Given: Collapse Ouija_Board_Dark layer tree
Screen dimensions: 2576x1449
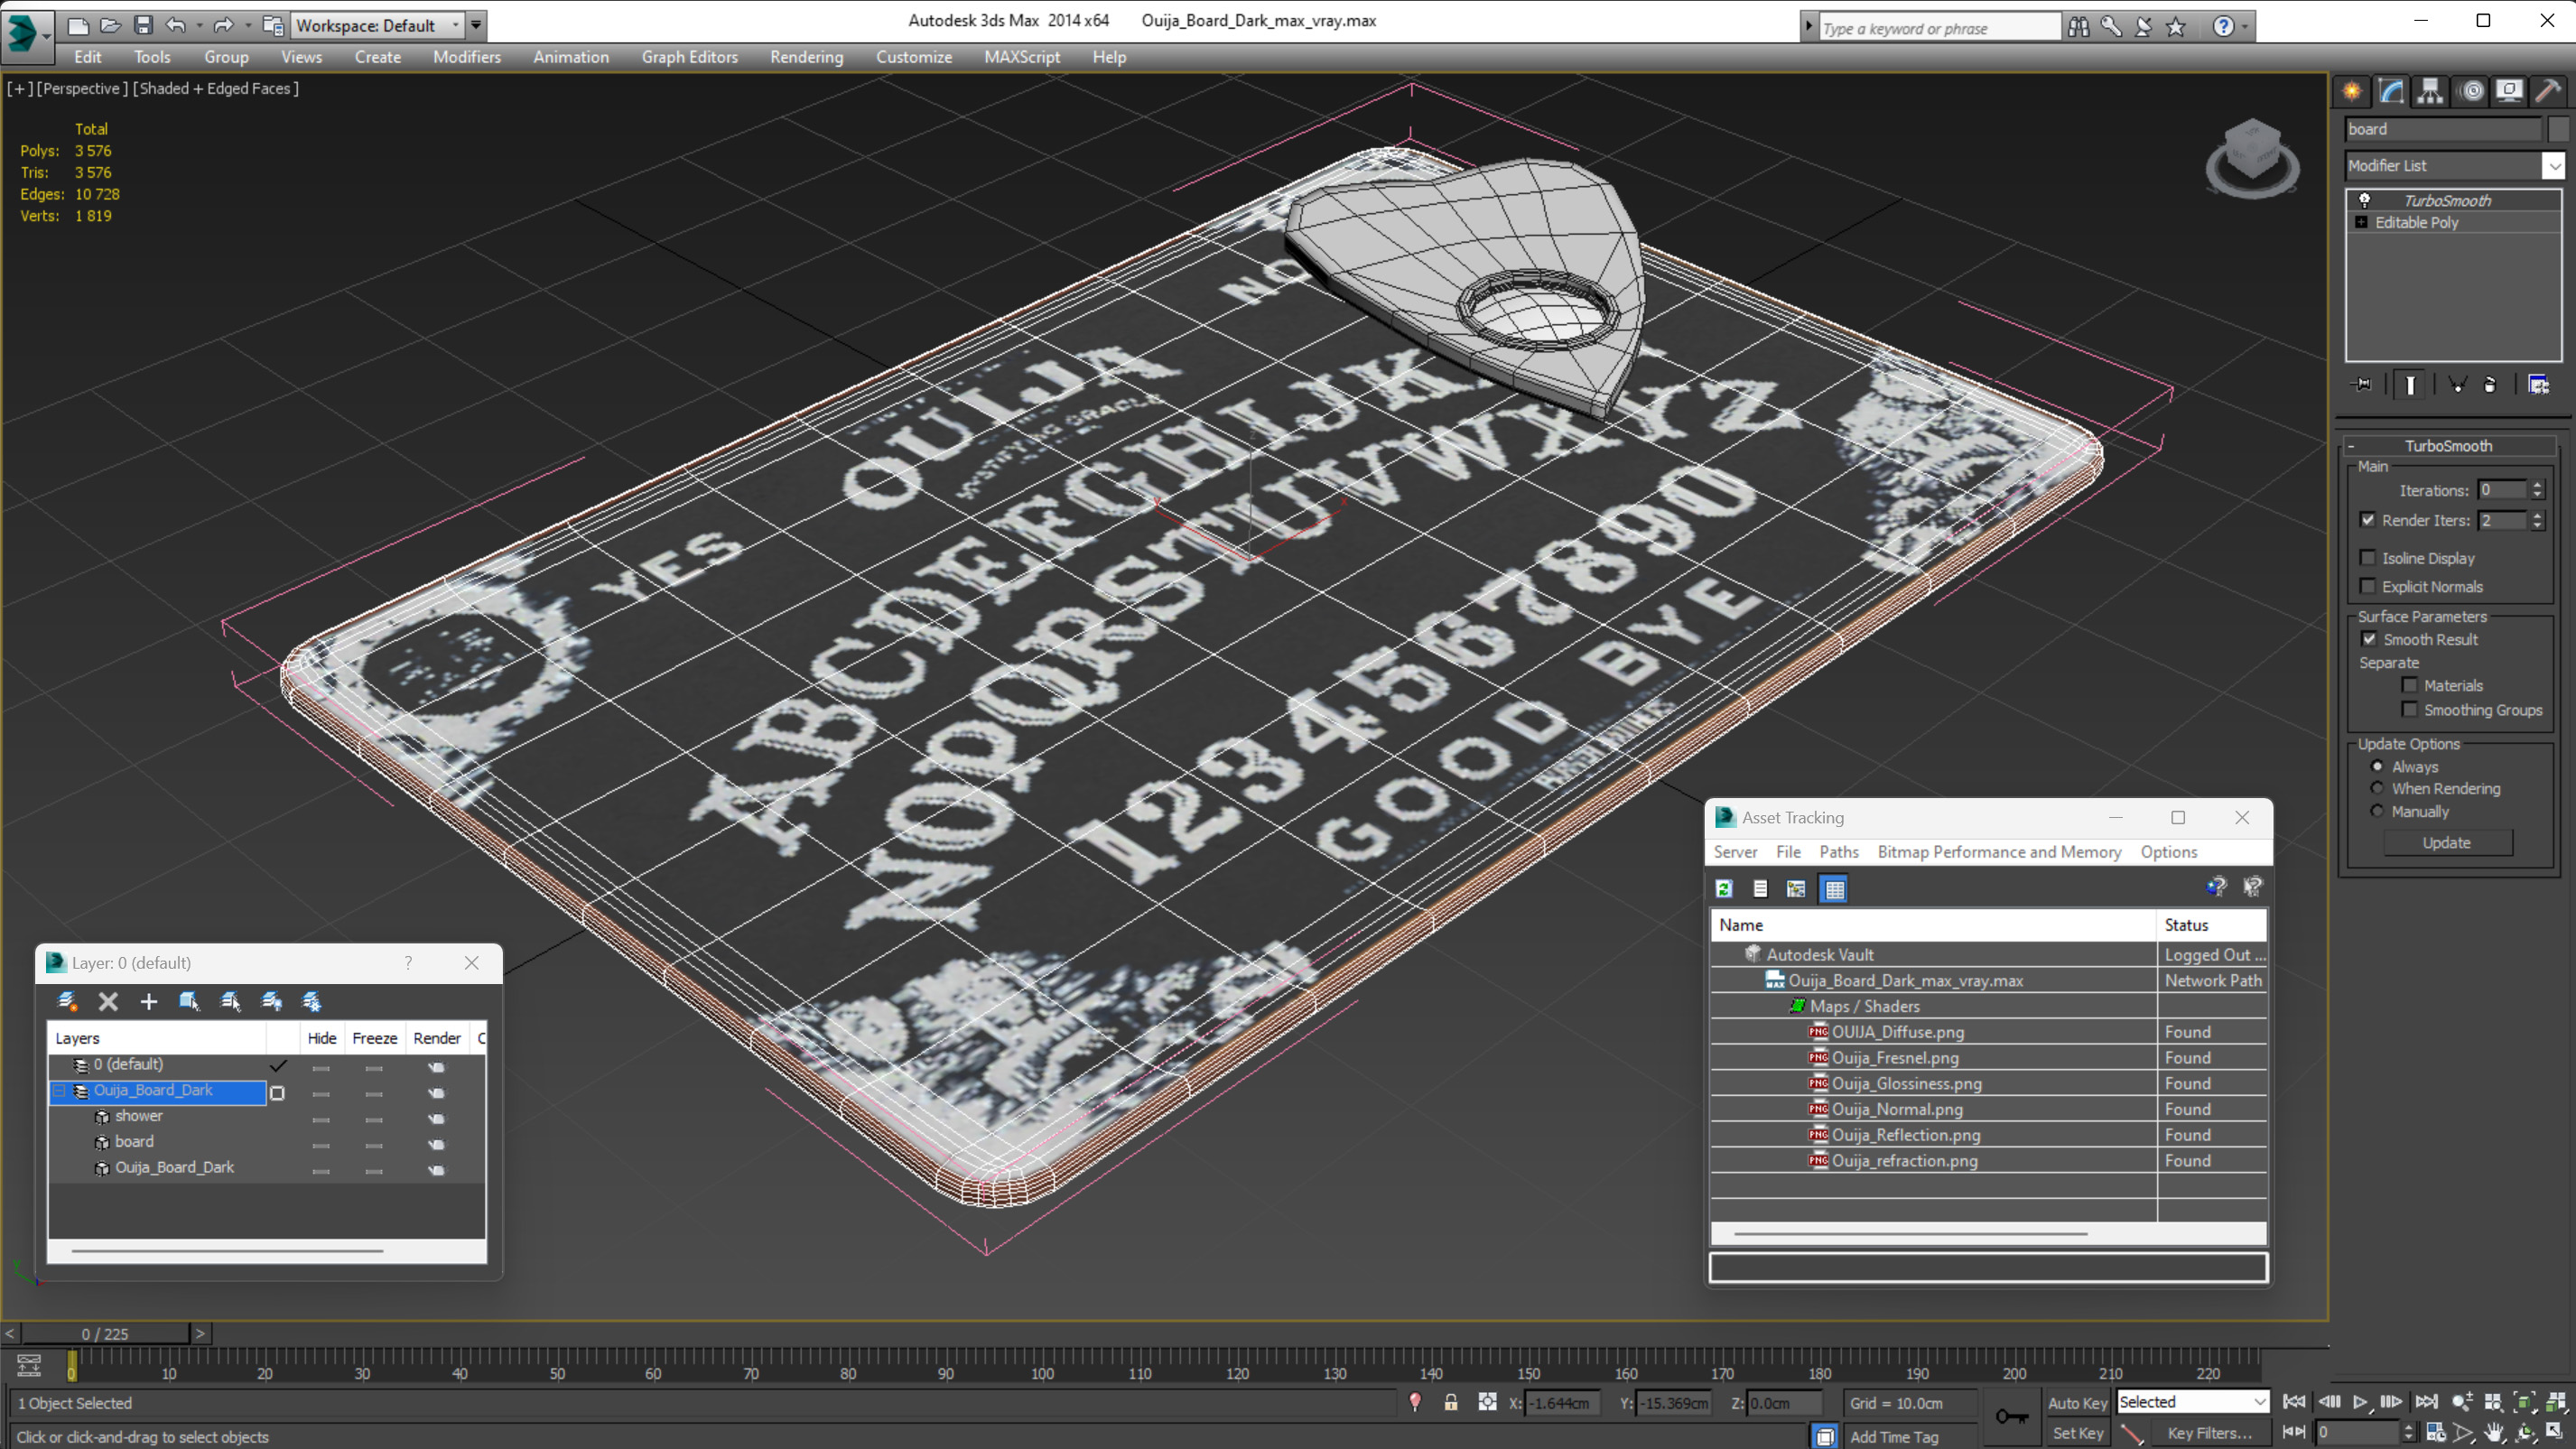Looking at the screenshot, I should 59,1090.
